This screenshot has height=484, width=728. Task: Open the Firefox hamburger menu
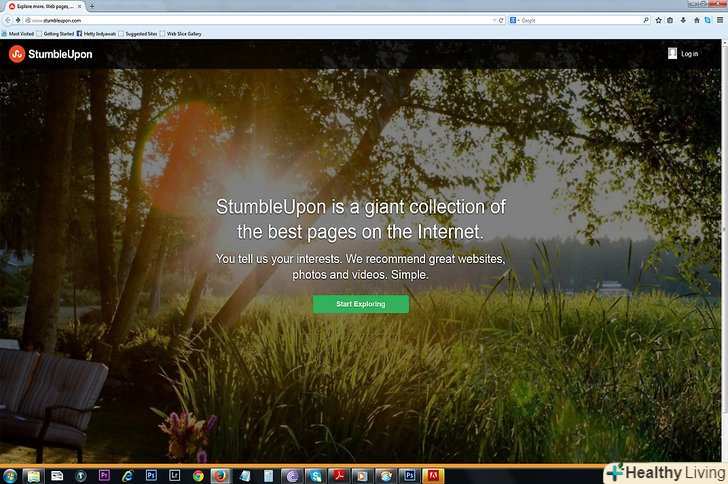tap(720, 20)
